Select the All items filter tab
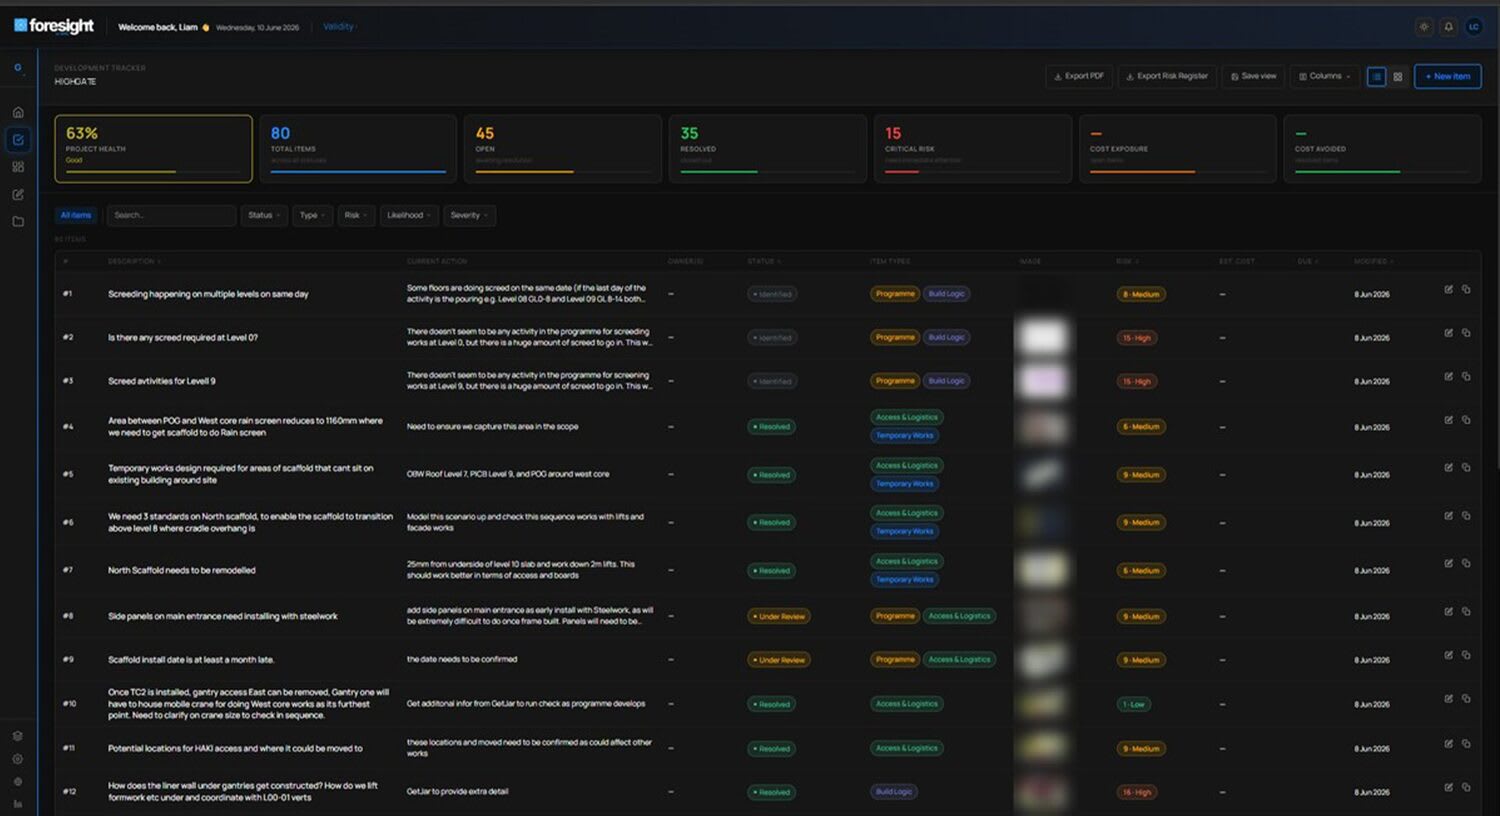The width and height of the screenshot is (1500, 816). pyautogui.click(x=75, y=215)
